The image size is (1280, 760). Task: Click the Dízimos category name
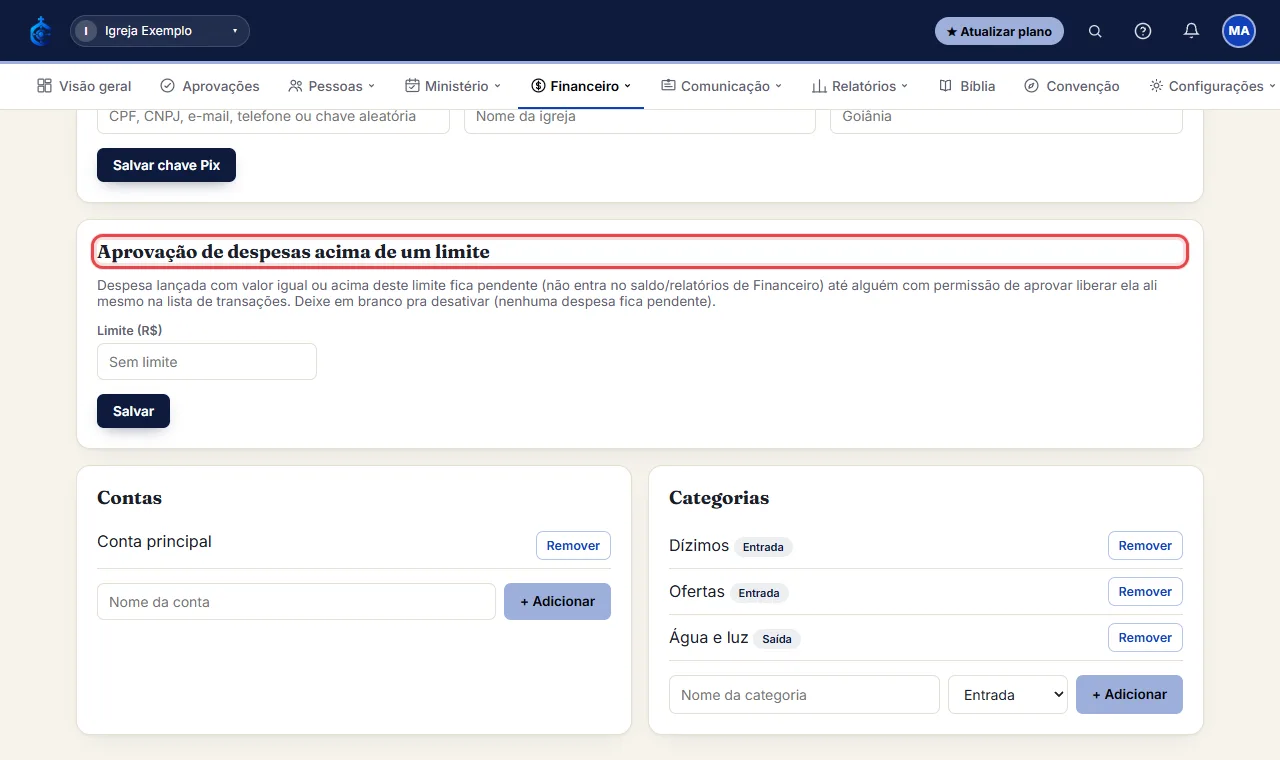699,546
